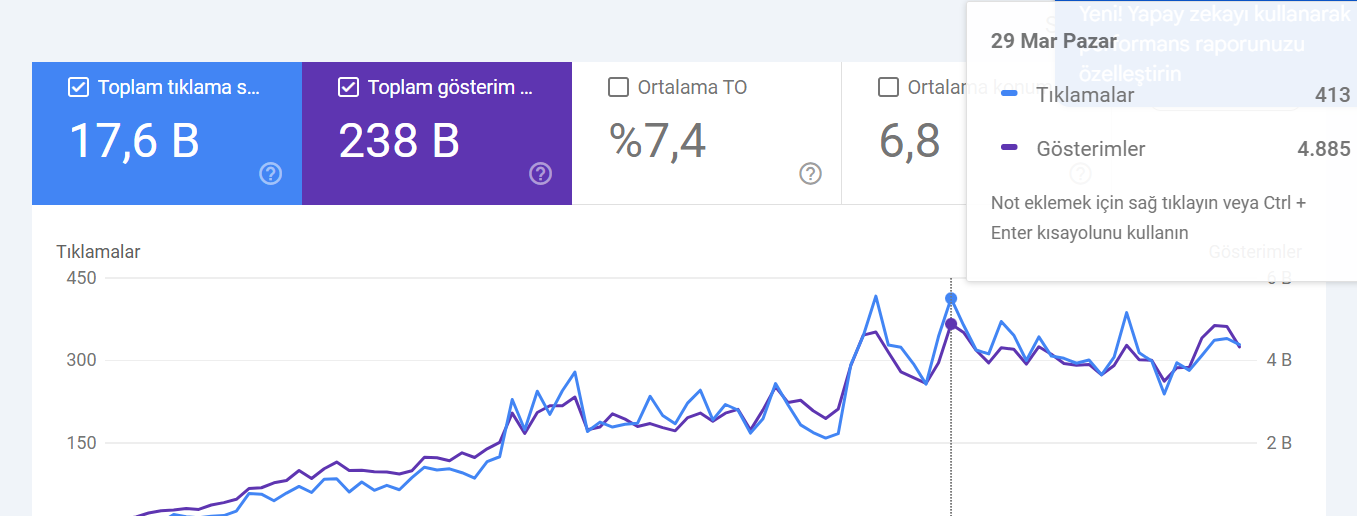Enable the Ortalama TO checkbox
This screenshot has width=1357, height=516.
point(618,88)
